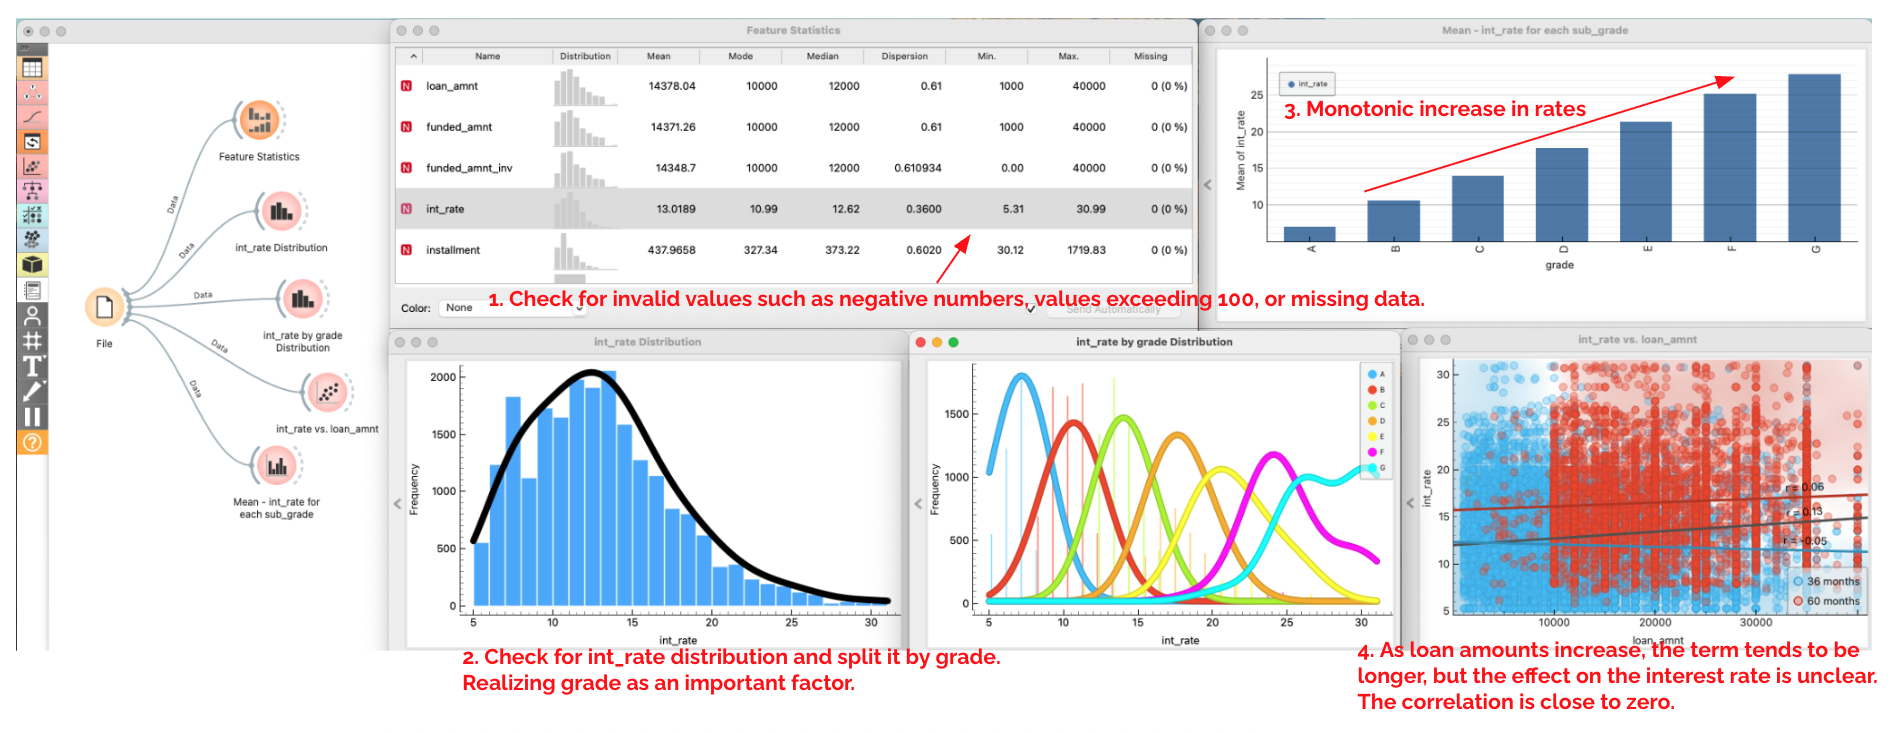The image size is (1892, 733).
Task: Click grade A blue legend swatch
Action: coord(1372,374)
